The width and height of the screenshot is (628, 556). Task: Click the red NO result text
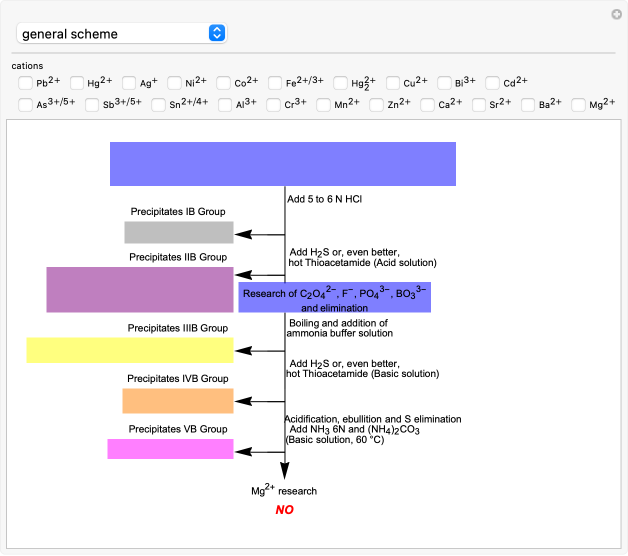[x=284, y=510]
